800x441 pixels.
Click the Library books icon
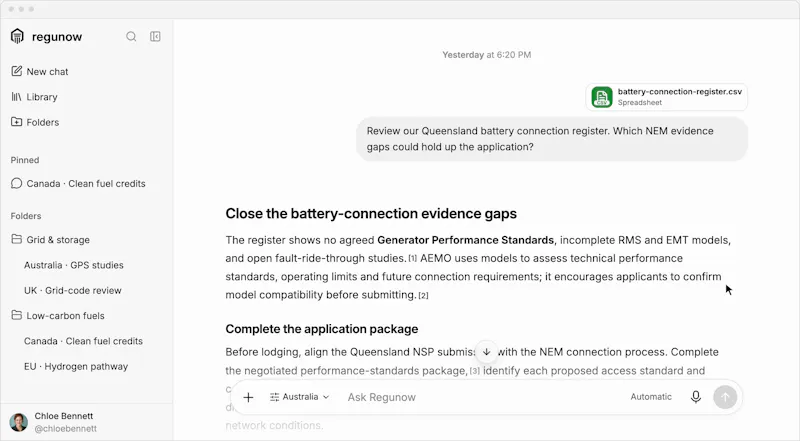16,96
